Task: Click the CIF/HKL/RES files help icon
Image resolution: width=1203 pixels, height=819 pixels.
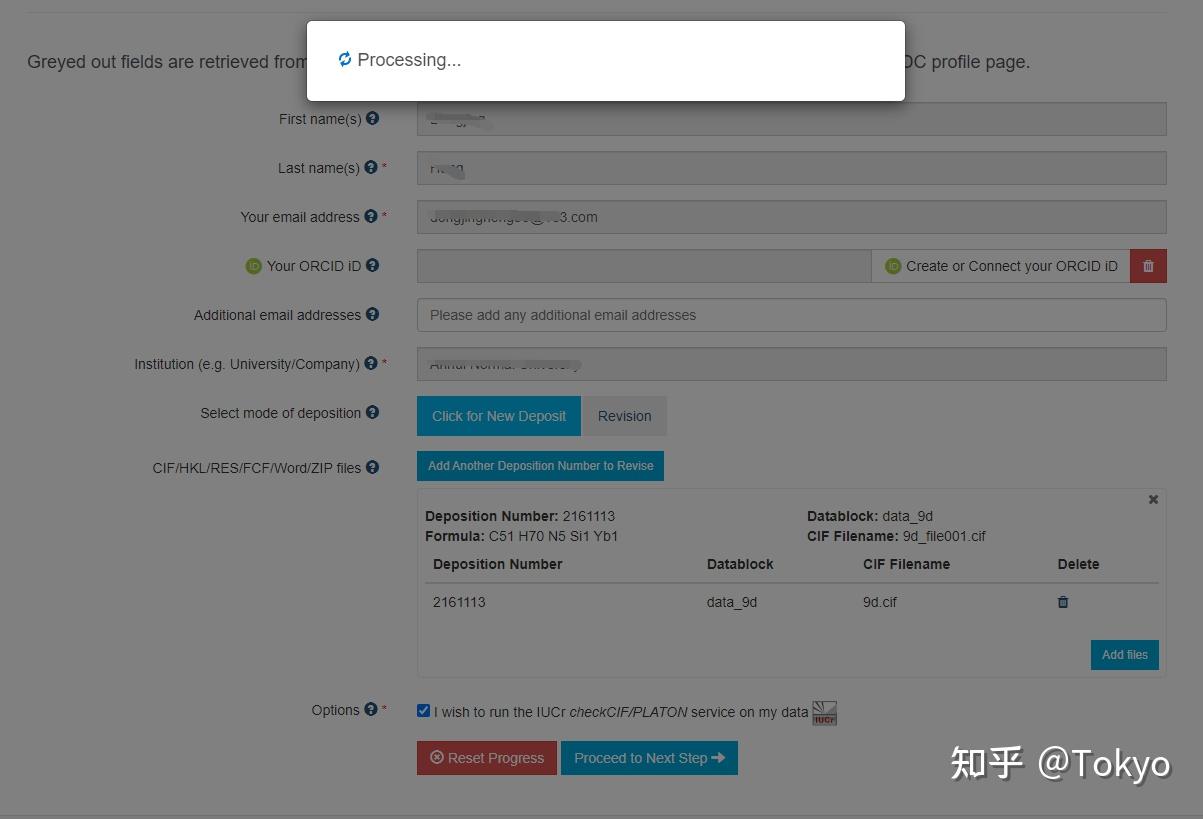Action: pos(371,467)
